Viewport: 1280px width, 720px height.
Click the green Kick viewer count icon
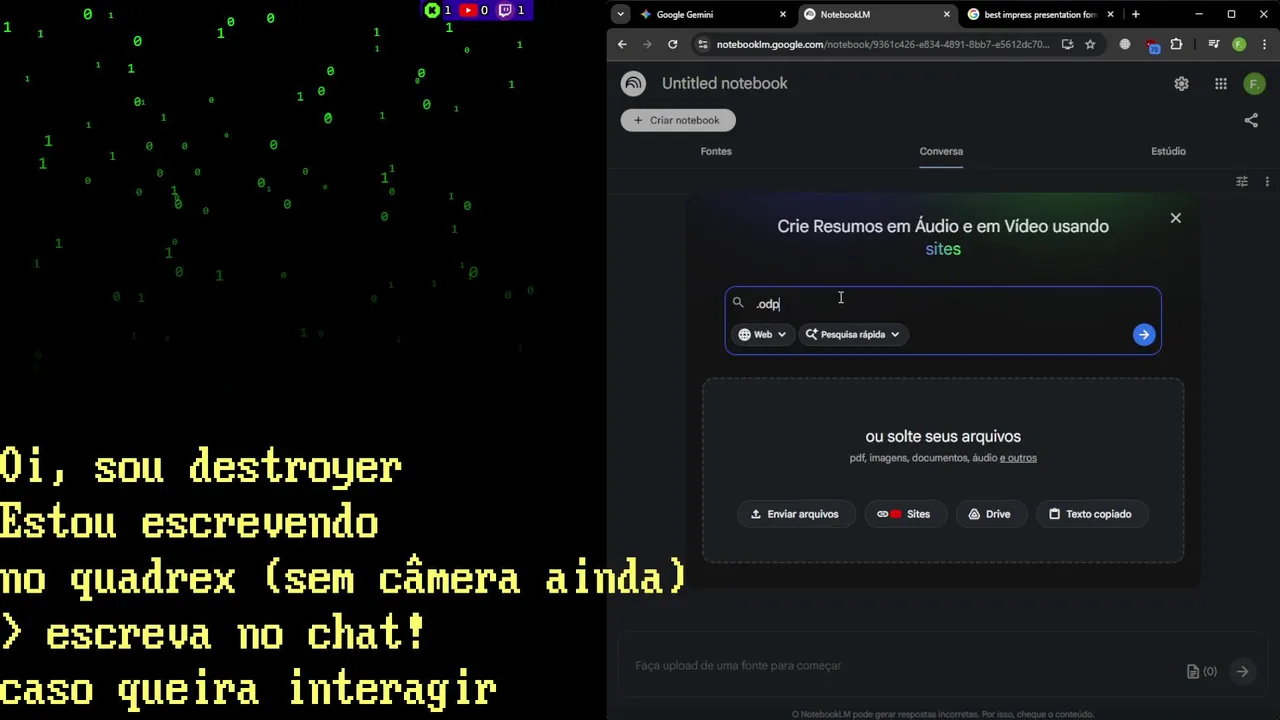(432, 10)
